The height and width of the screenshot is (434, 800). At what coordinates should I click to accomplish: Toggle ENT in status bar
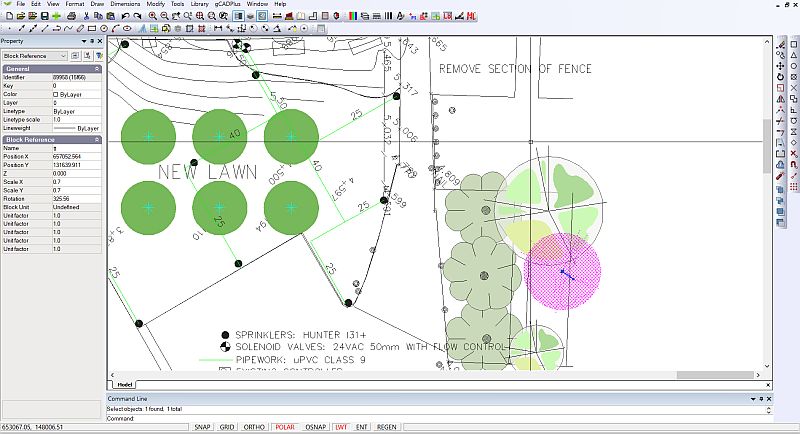click(361, 427)
